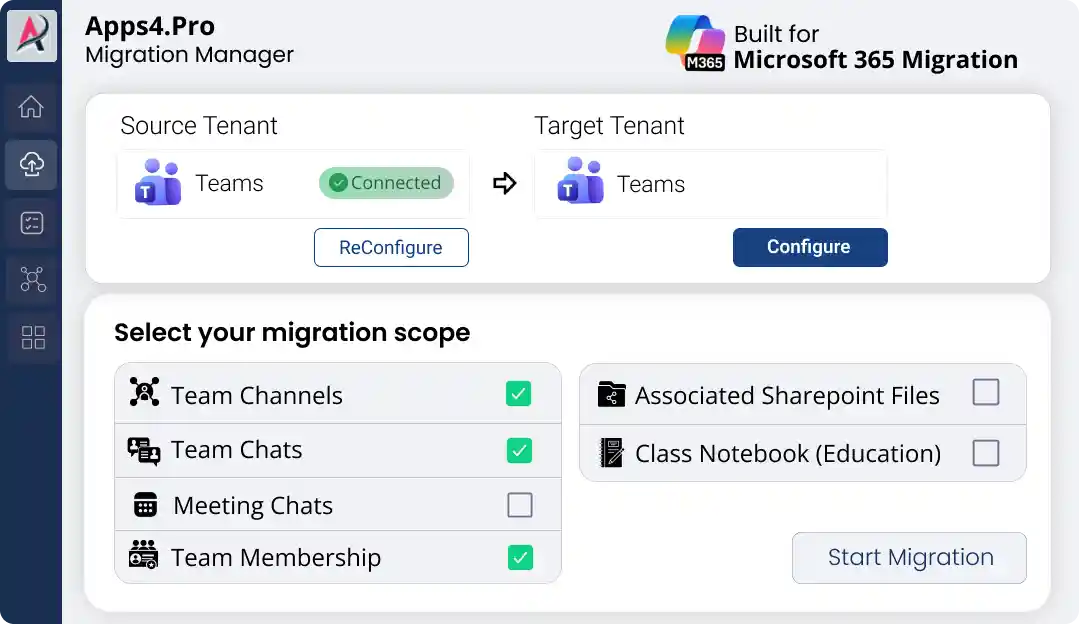Viewport: 1079px width, 624px height.
Task: Open the network nodes sidebar icon
Action: coord(32,279)
